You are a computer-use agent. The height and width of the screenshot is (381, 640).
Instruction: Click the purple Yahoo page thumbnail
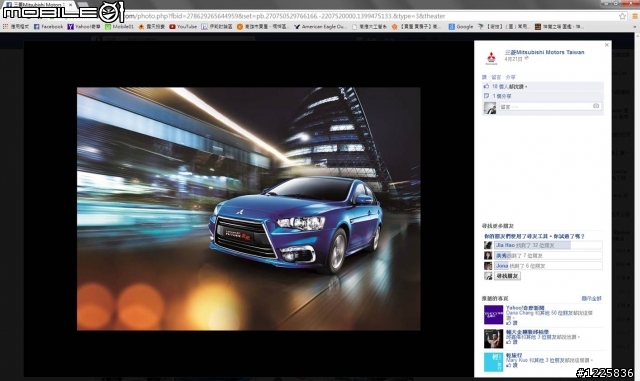pos(493,315)
